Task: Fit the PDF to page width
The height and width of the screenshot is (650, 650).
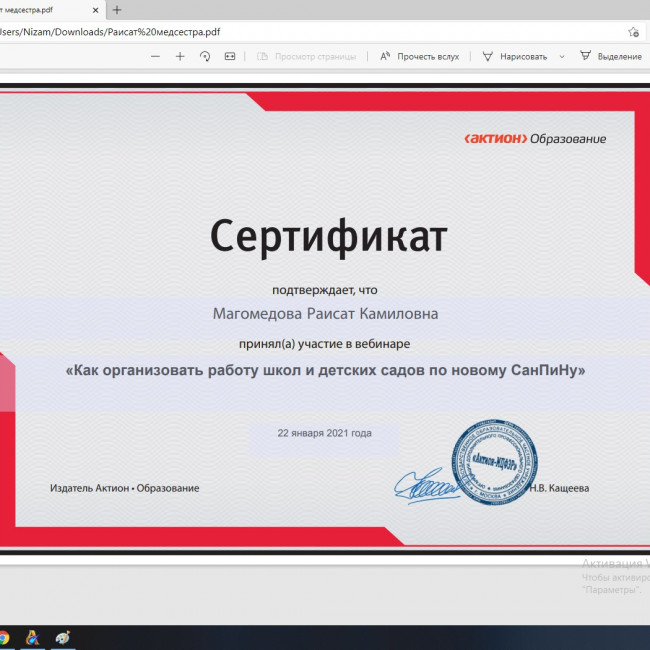Action: click(230, 56)
